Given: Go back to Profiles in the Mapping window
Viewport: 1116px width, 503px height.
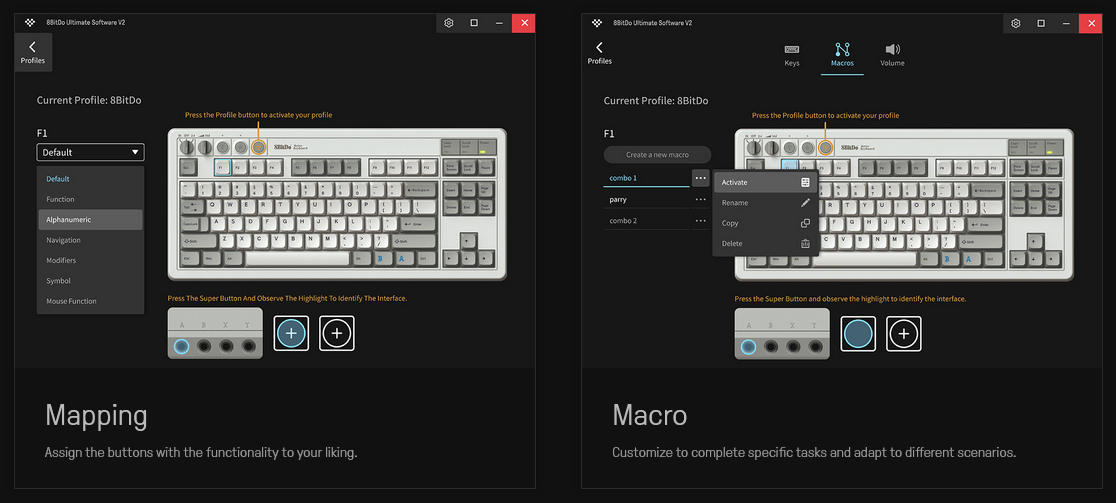Looking at the screenshot, I should pyautogui.click(x=32, y=52).
